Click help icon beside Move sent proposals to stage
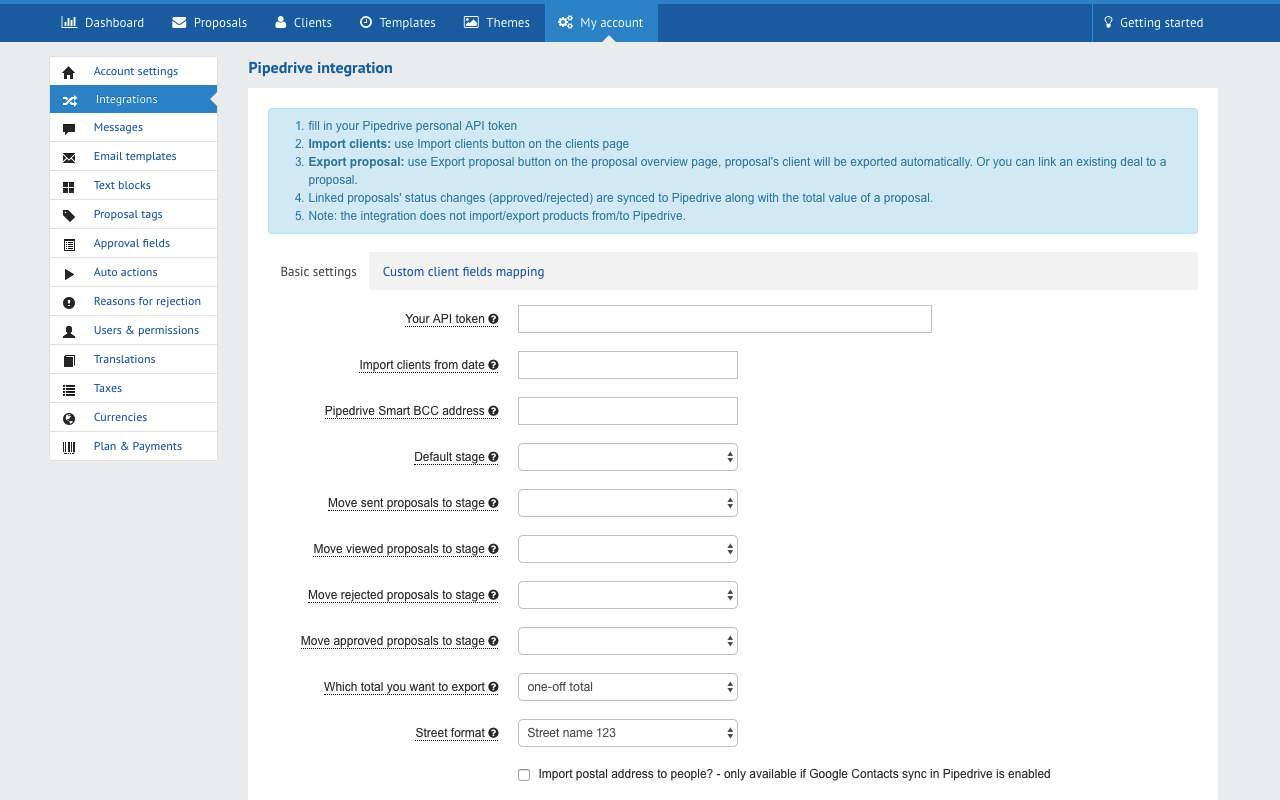Screen dimensions: 1280x800 click(x=493, y=503)
